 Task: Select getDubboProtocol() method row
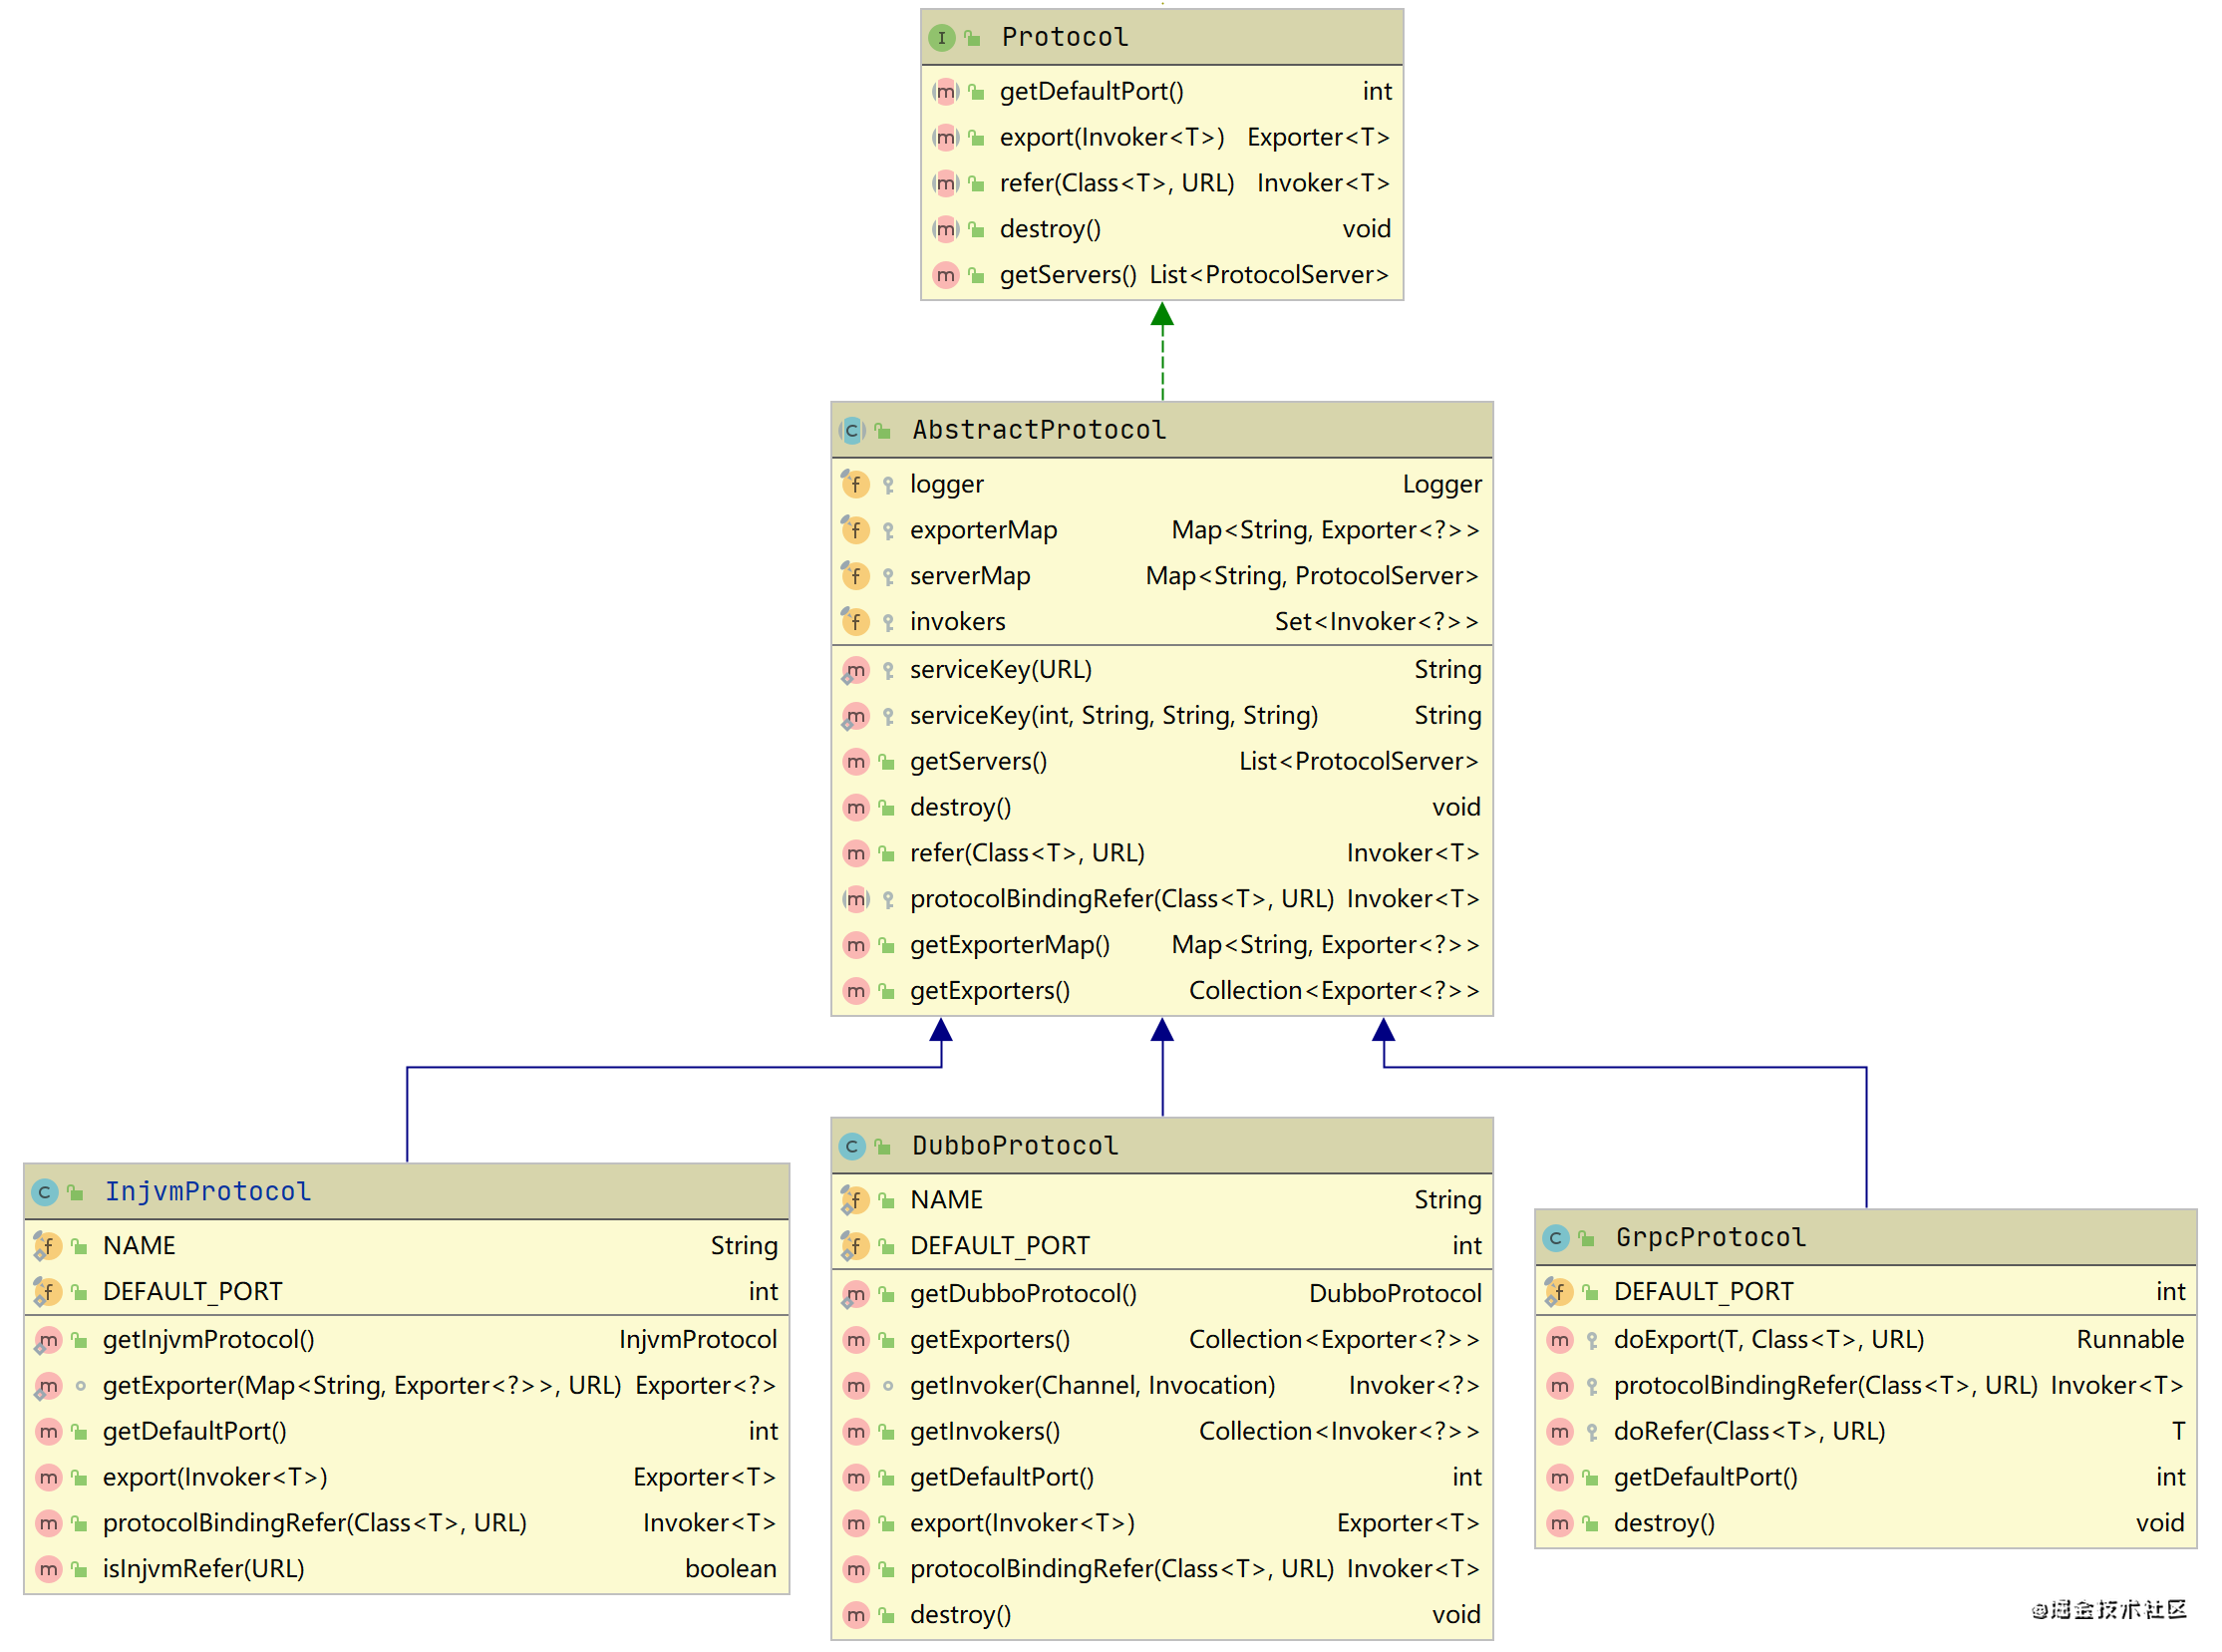click(x=1023, y=1294)
